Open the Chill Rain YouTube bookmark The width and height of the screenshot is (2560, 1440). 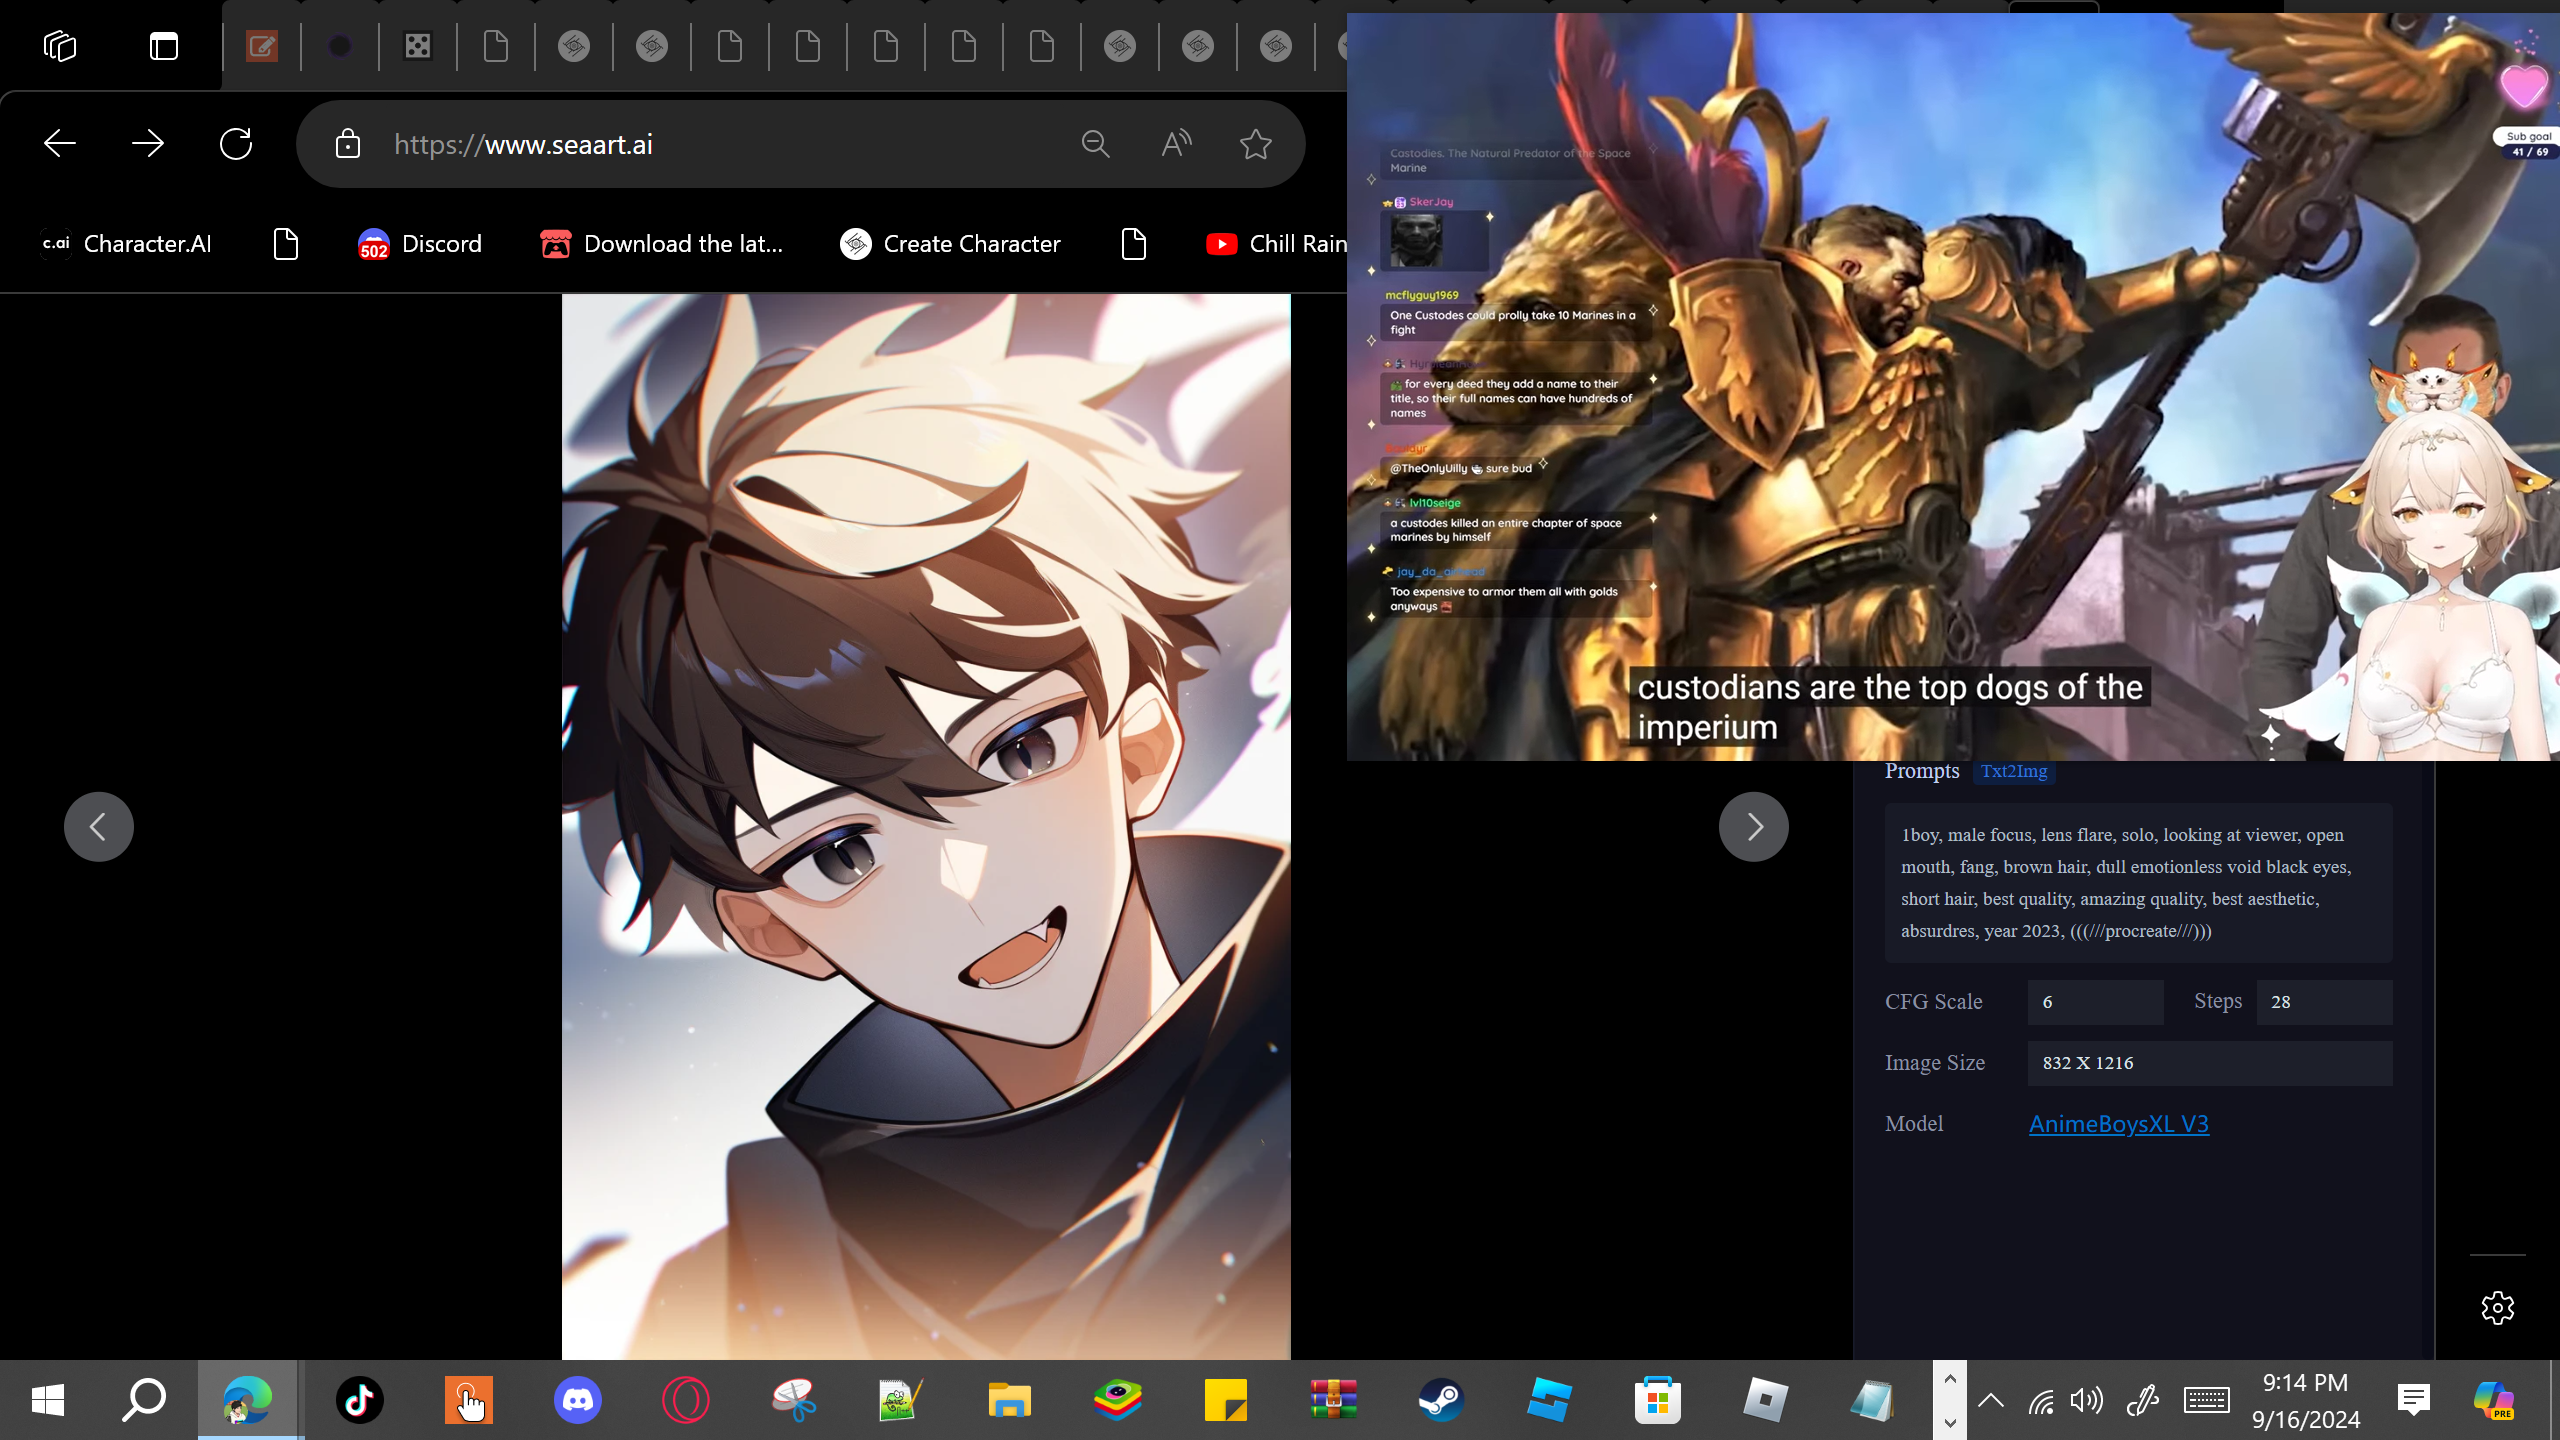point(1276,244)
